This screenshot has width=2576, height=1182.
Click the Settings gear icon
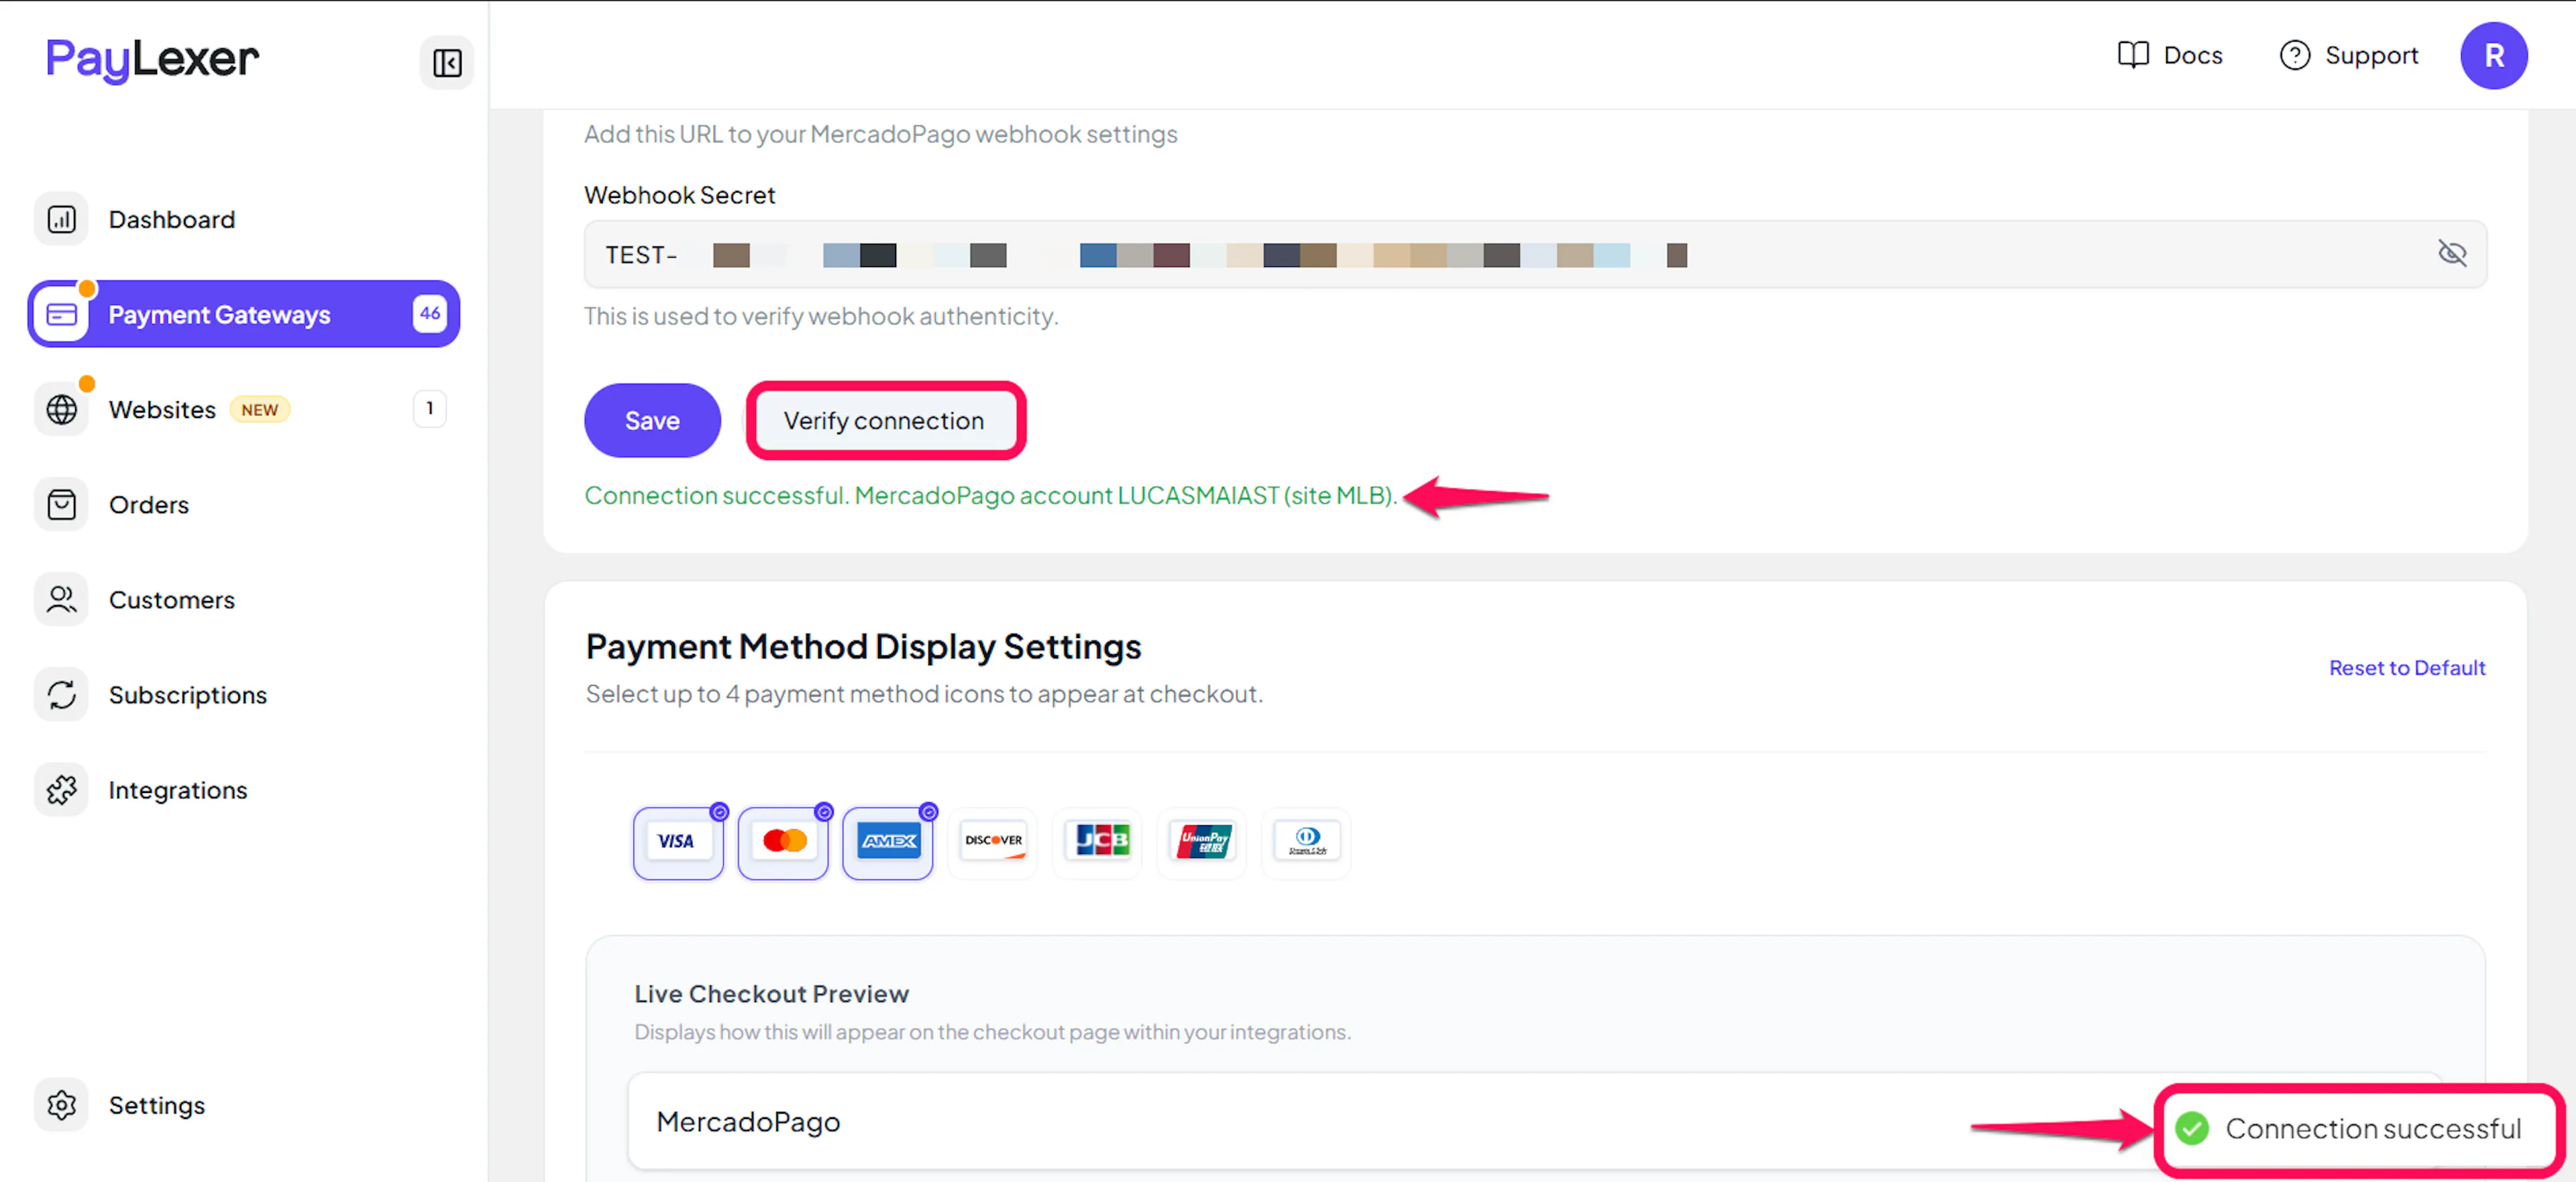(62, 1104)
